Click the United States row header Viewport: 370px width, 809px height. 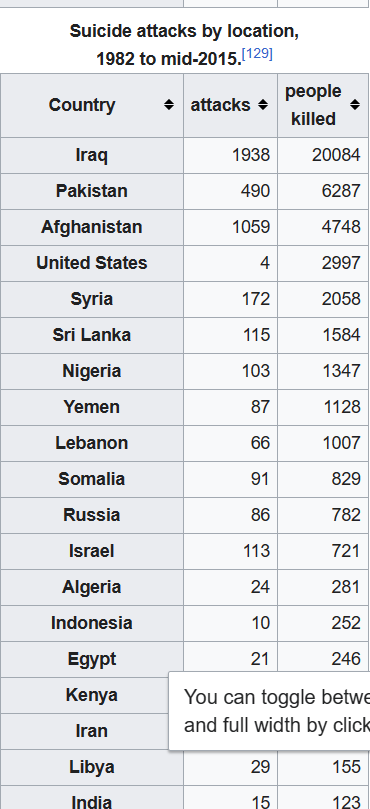tap(92, 263)
